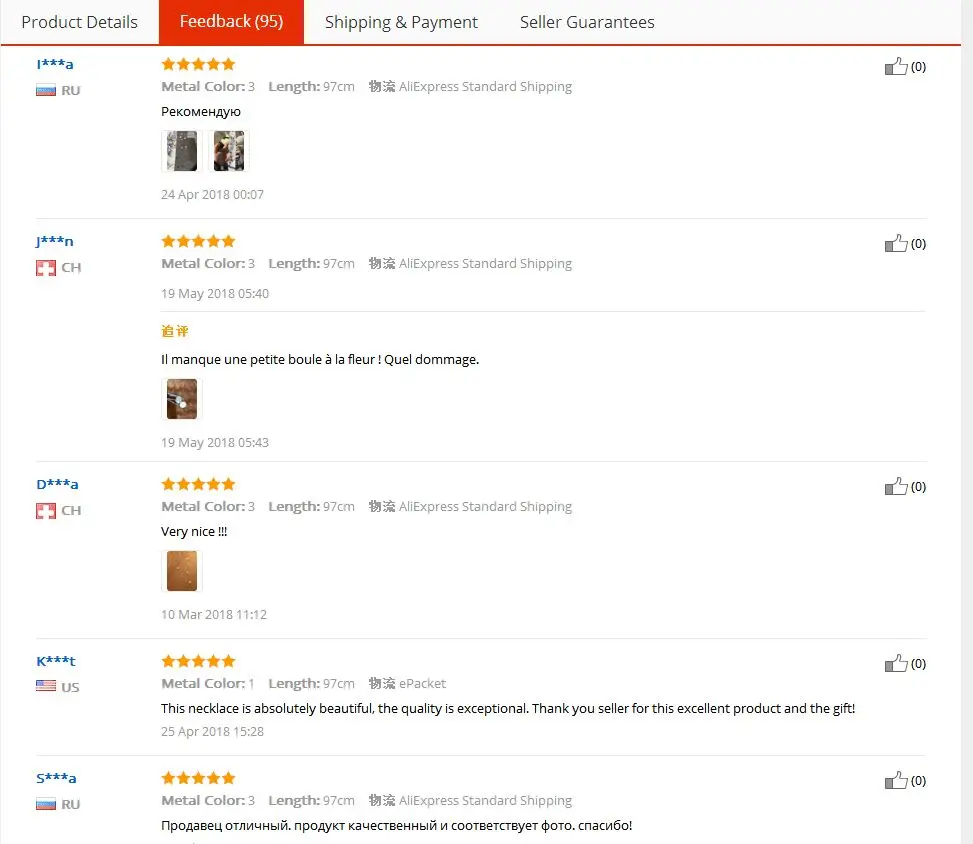The height and width of the screenshot is (844, 973).
Task: Open the Seller Guarantees tab
Action: click(x=587, y=22)
